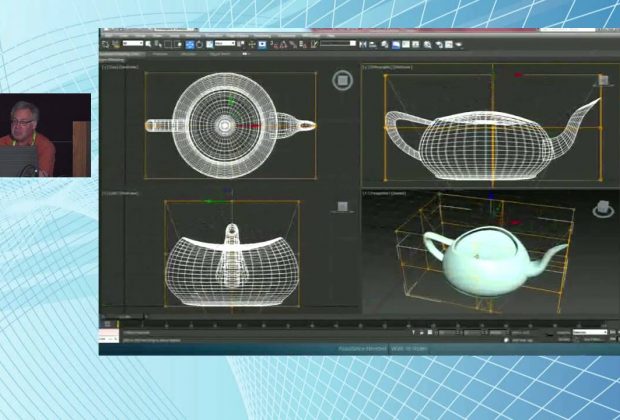Click the ViewCube in the Perspective viewport
This screenshot has width=620, height=420.
[x=603, y=209]
